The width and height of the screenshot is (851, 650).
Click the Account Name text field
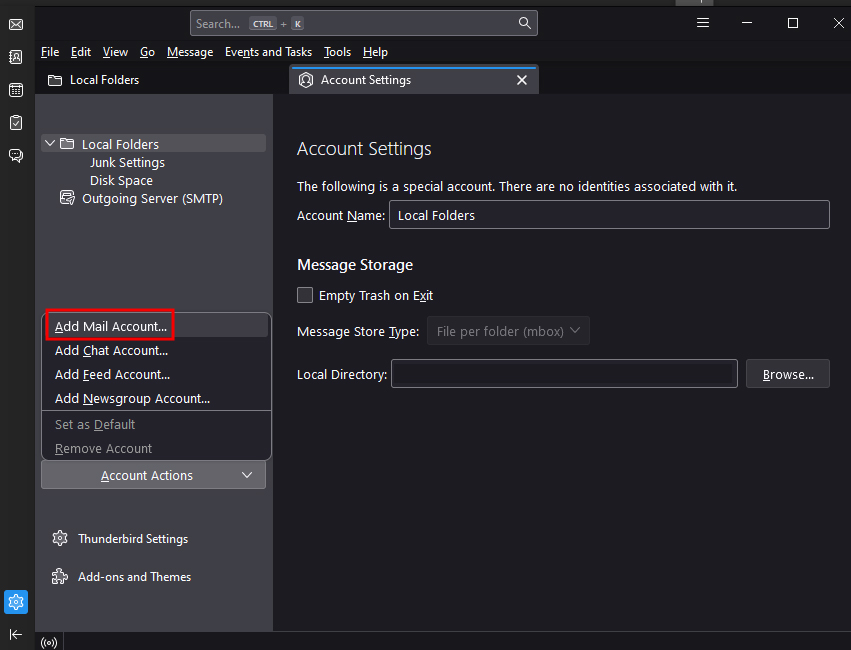click(609, 215)
